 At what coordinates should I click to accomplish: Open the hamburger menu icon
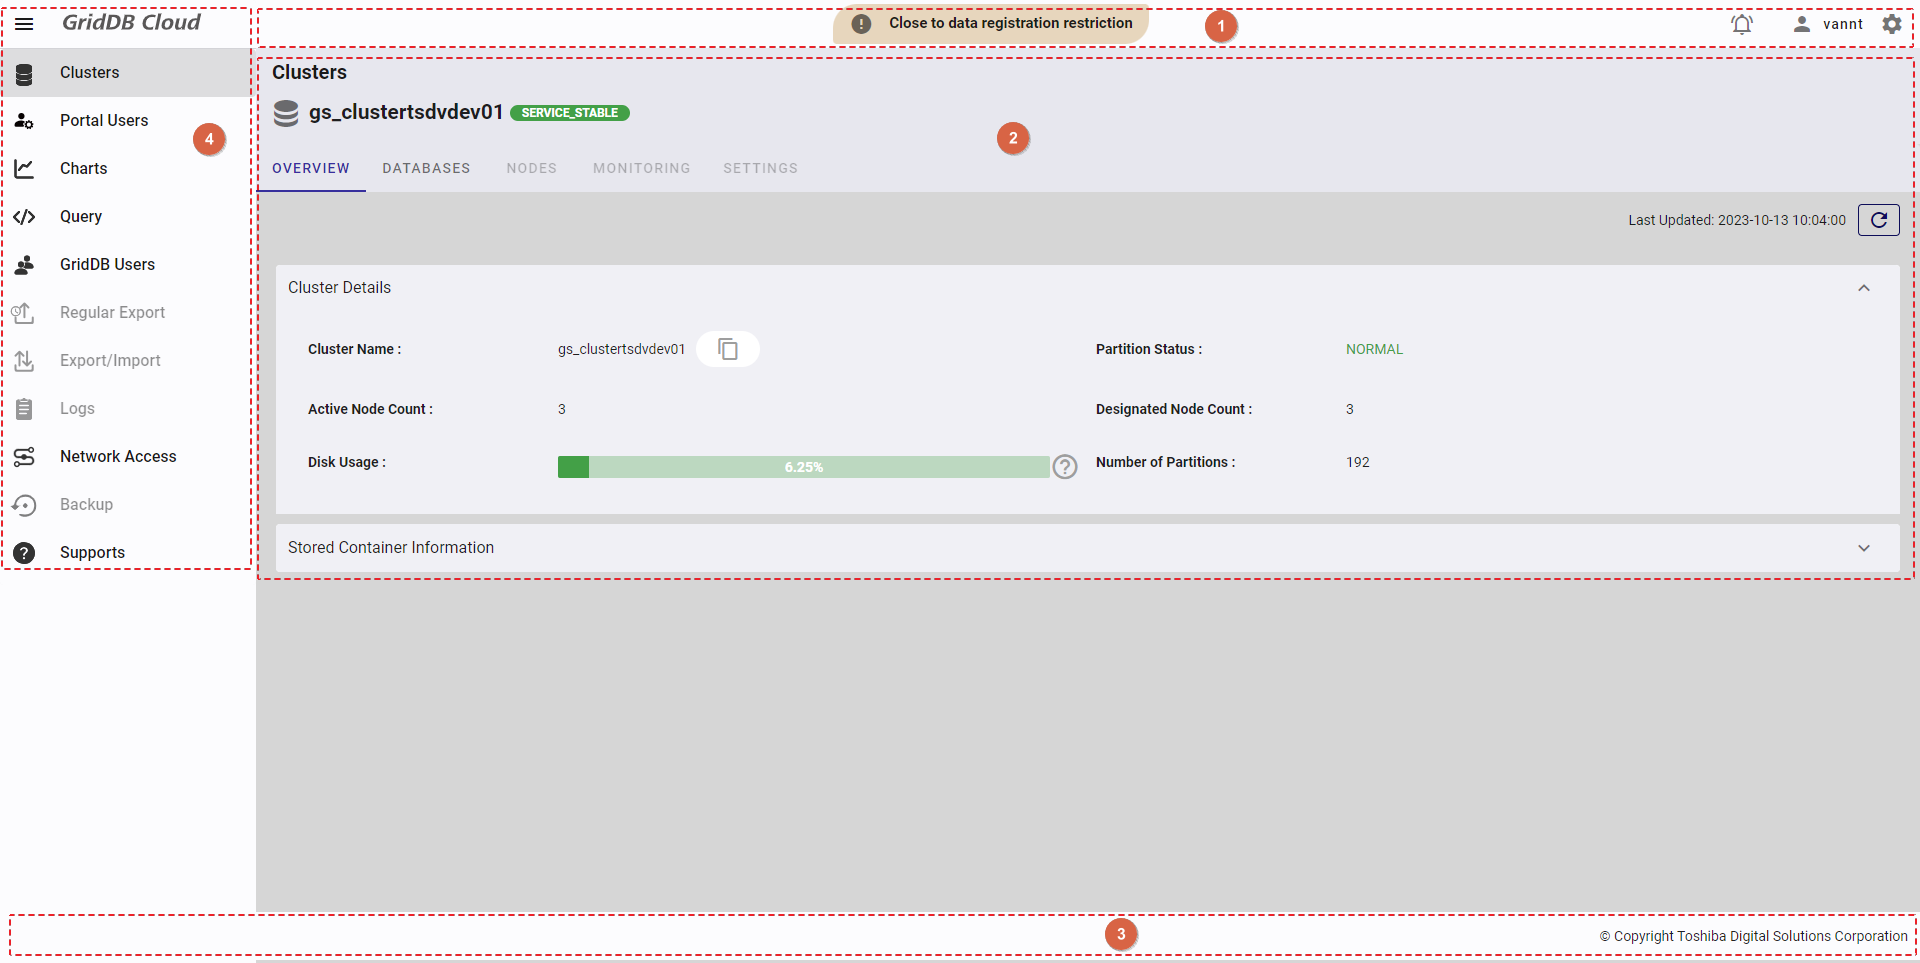[24, 23]
